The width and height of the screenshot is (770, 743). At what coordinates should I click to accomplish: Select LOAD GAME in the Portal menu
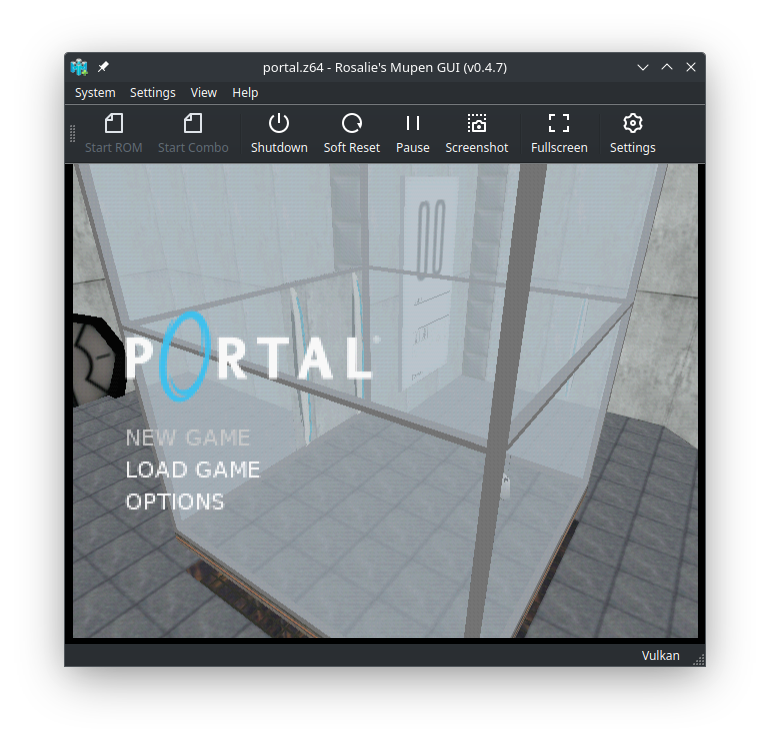tap(192, 470)
